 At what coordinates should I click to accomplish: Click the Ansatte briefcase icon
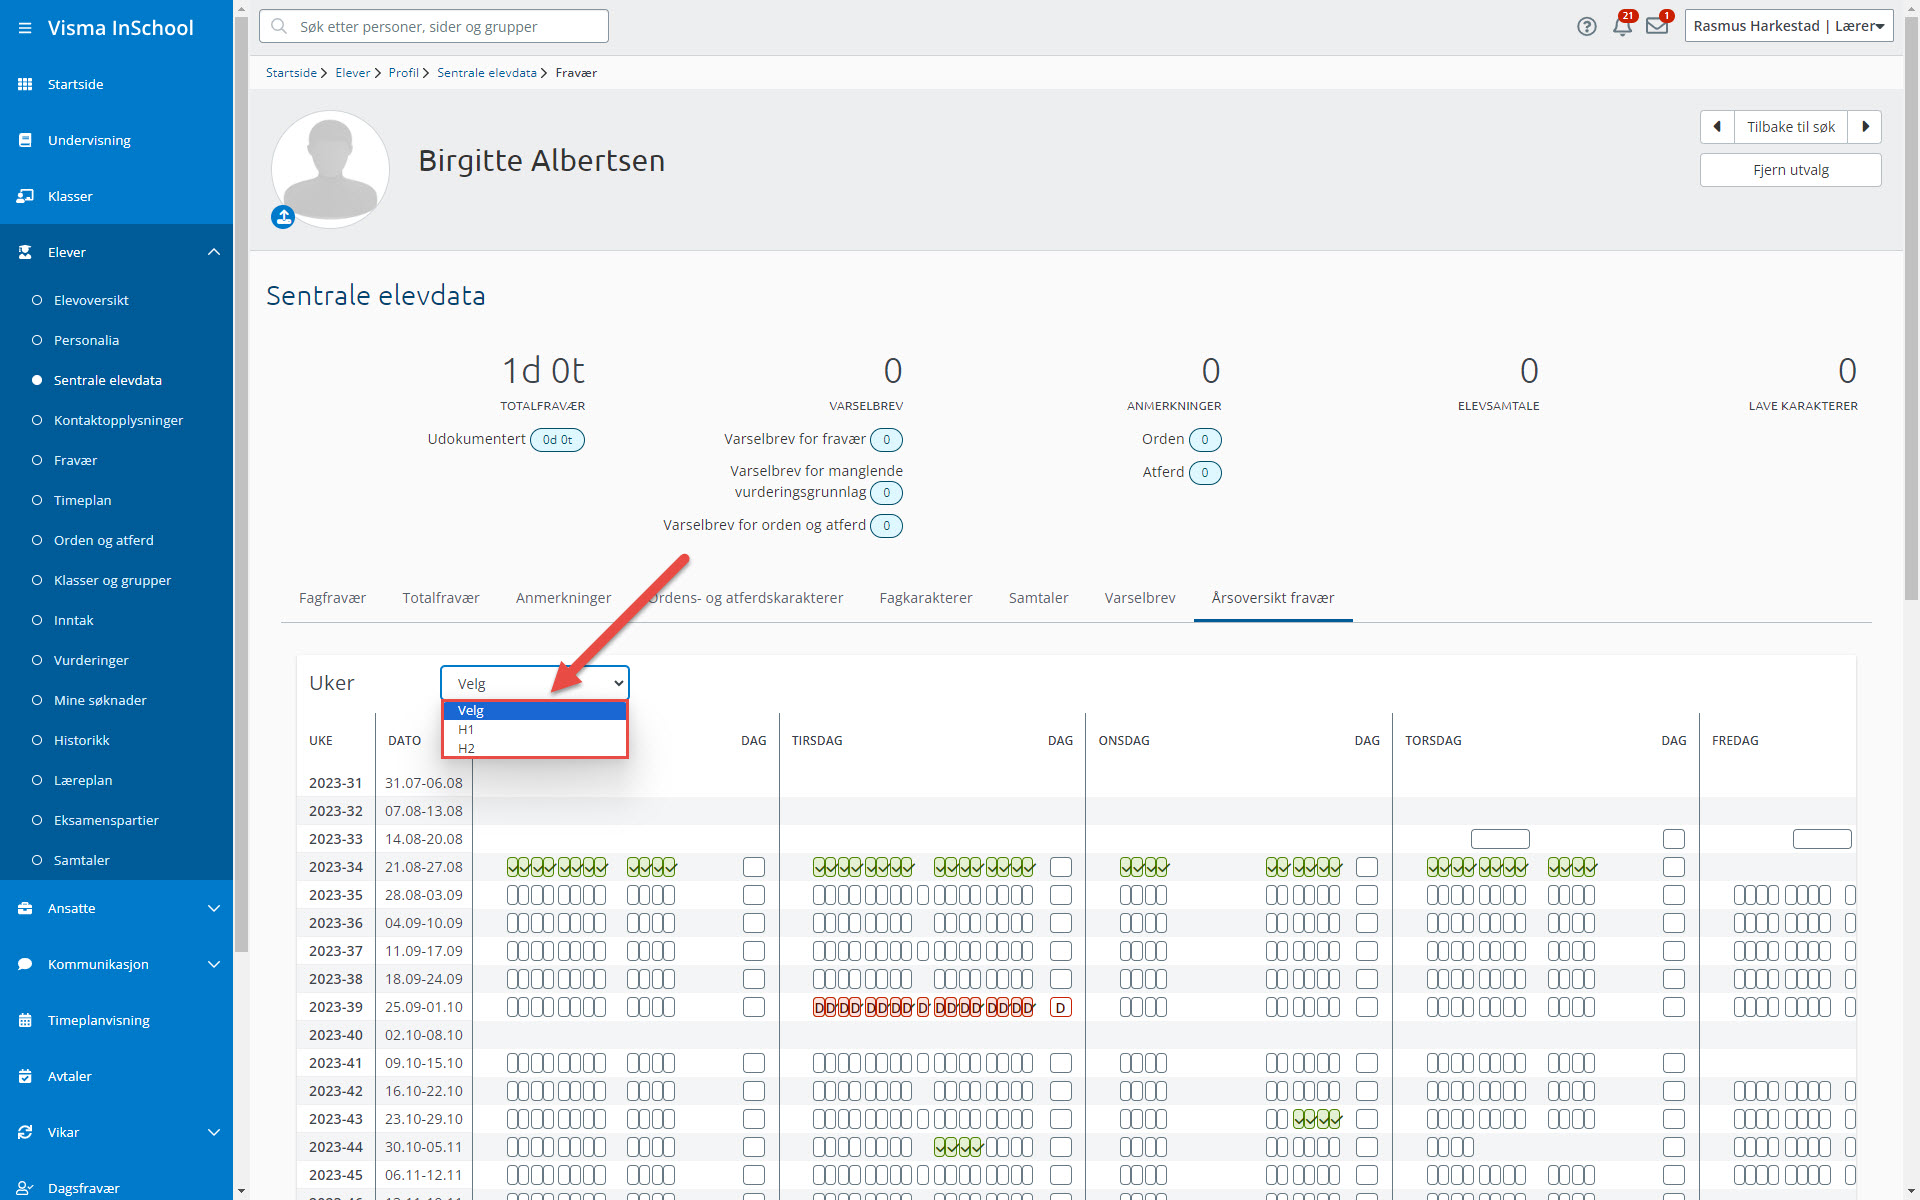tap(25, 908)
